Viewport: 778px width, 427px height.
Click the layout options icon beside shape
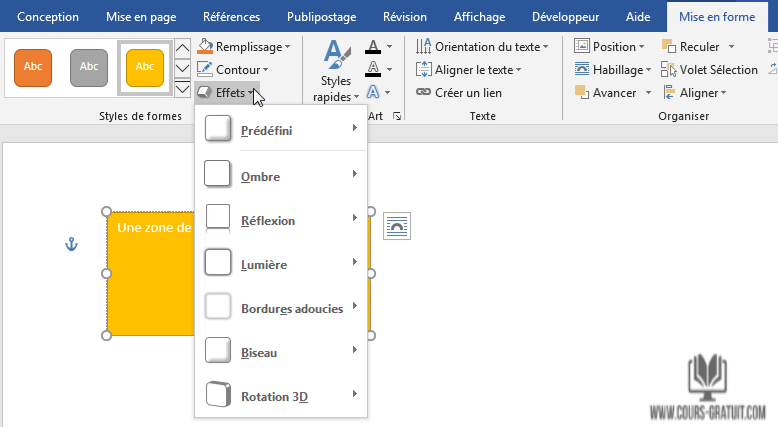397,226
